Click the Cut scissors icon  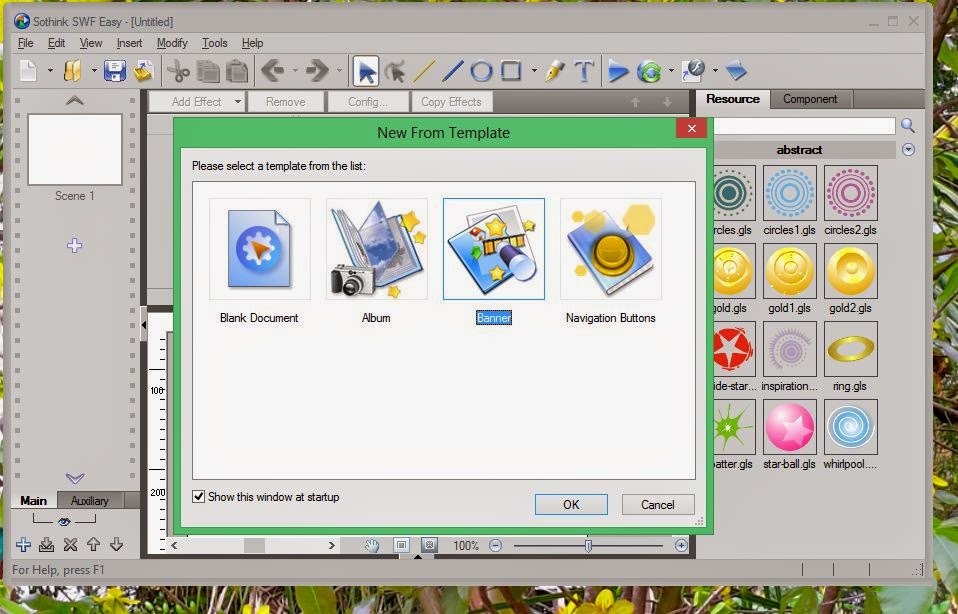tap(178, 71)
